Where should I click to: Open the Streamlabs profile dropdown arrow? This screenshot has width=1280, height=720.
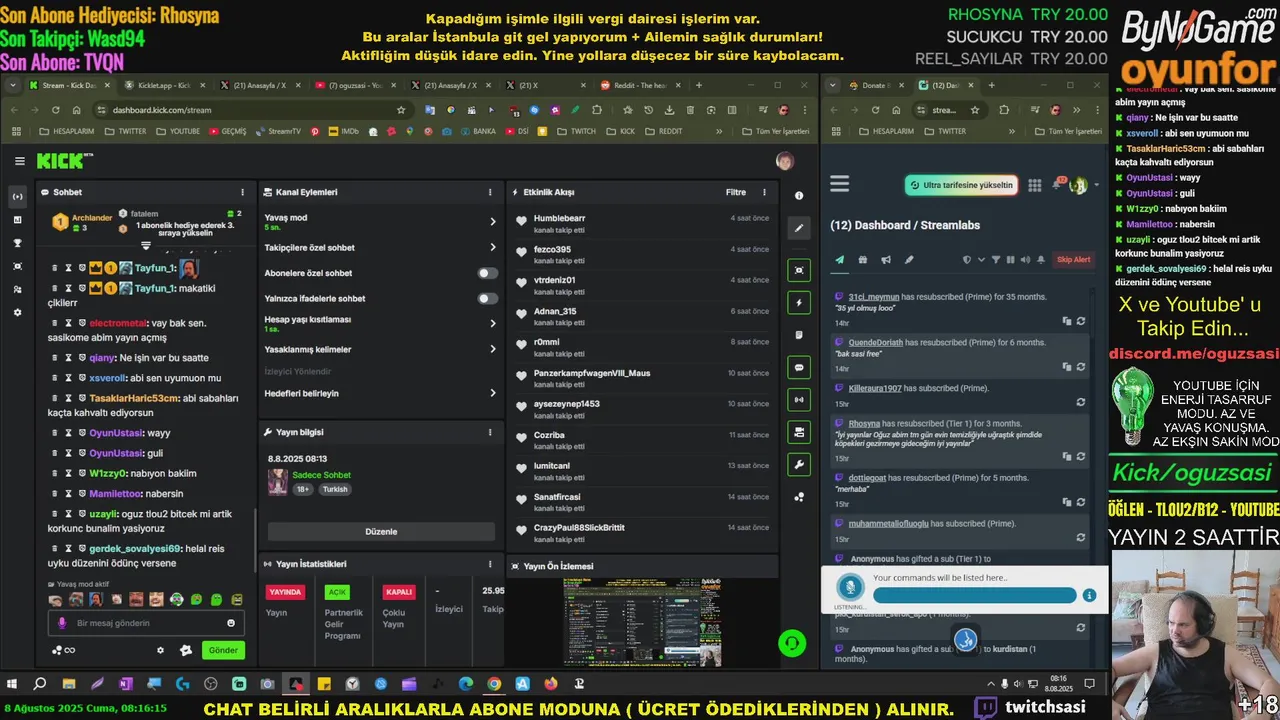pos(1096,185)
